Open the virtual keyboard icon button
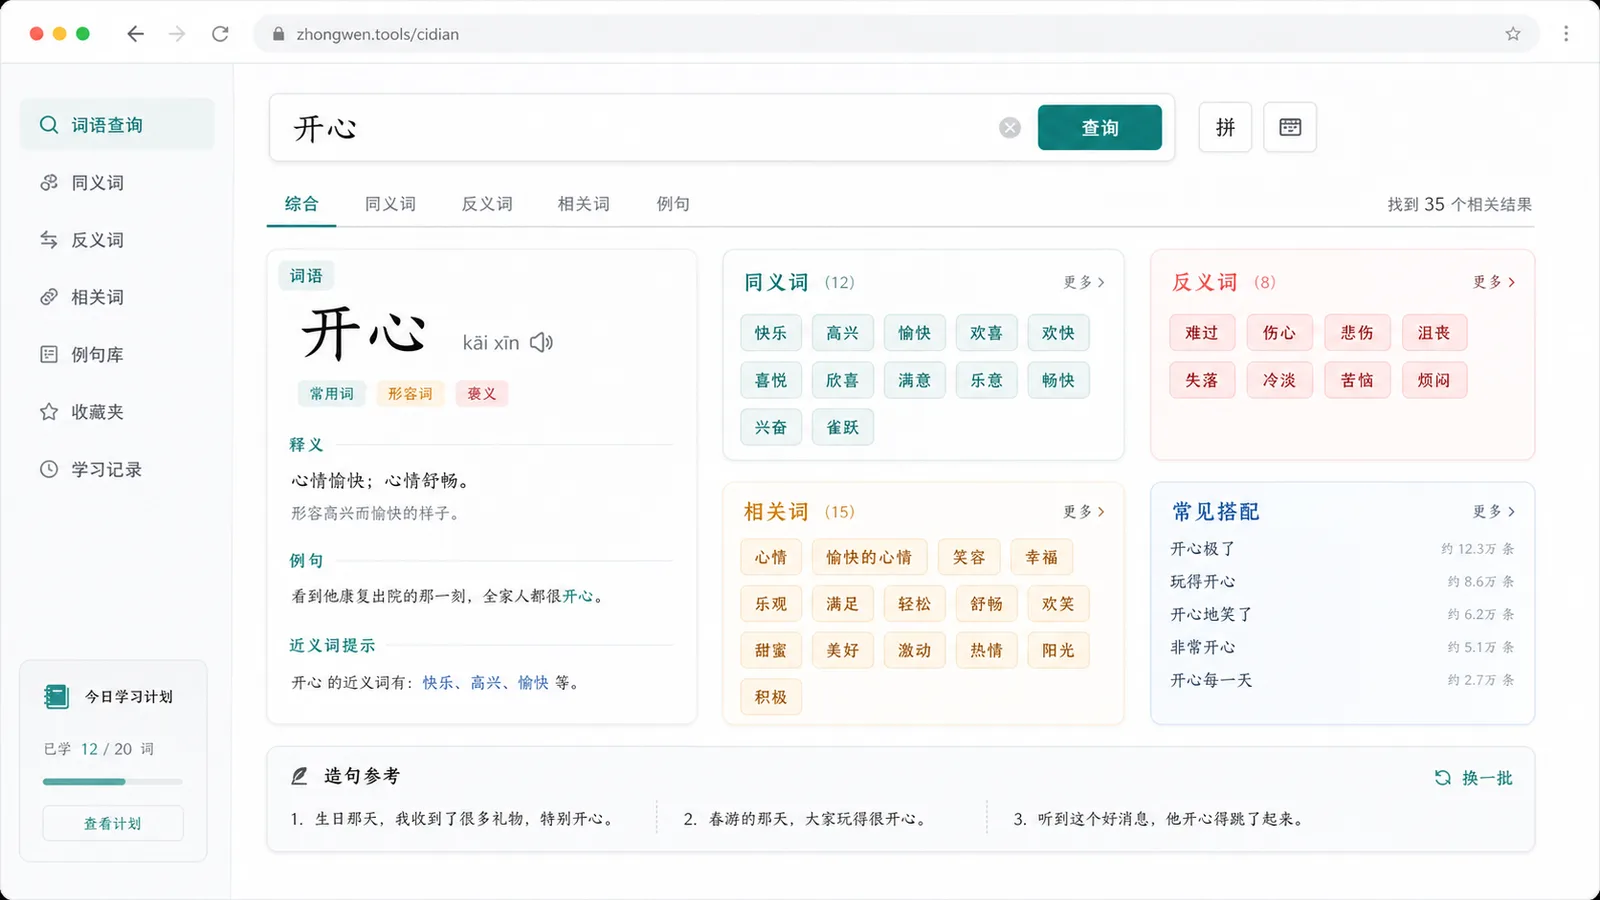The height and width of the screenshot is (900, 1600). point(1290,127)
